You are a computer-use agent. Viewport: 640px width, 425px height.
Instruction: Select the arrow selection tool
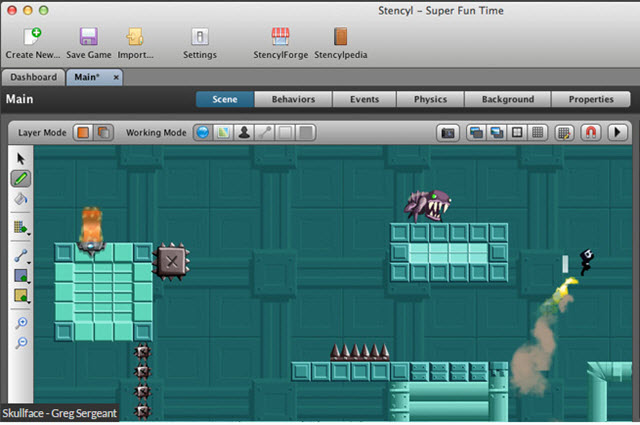coord(21,159)
